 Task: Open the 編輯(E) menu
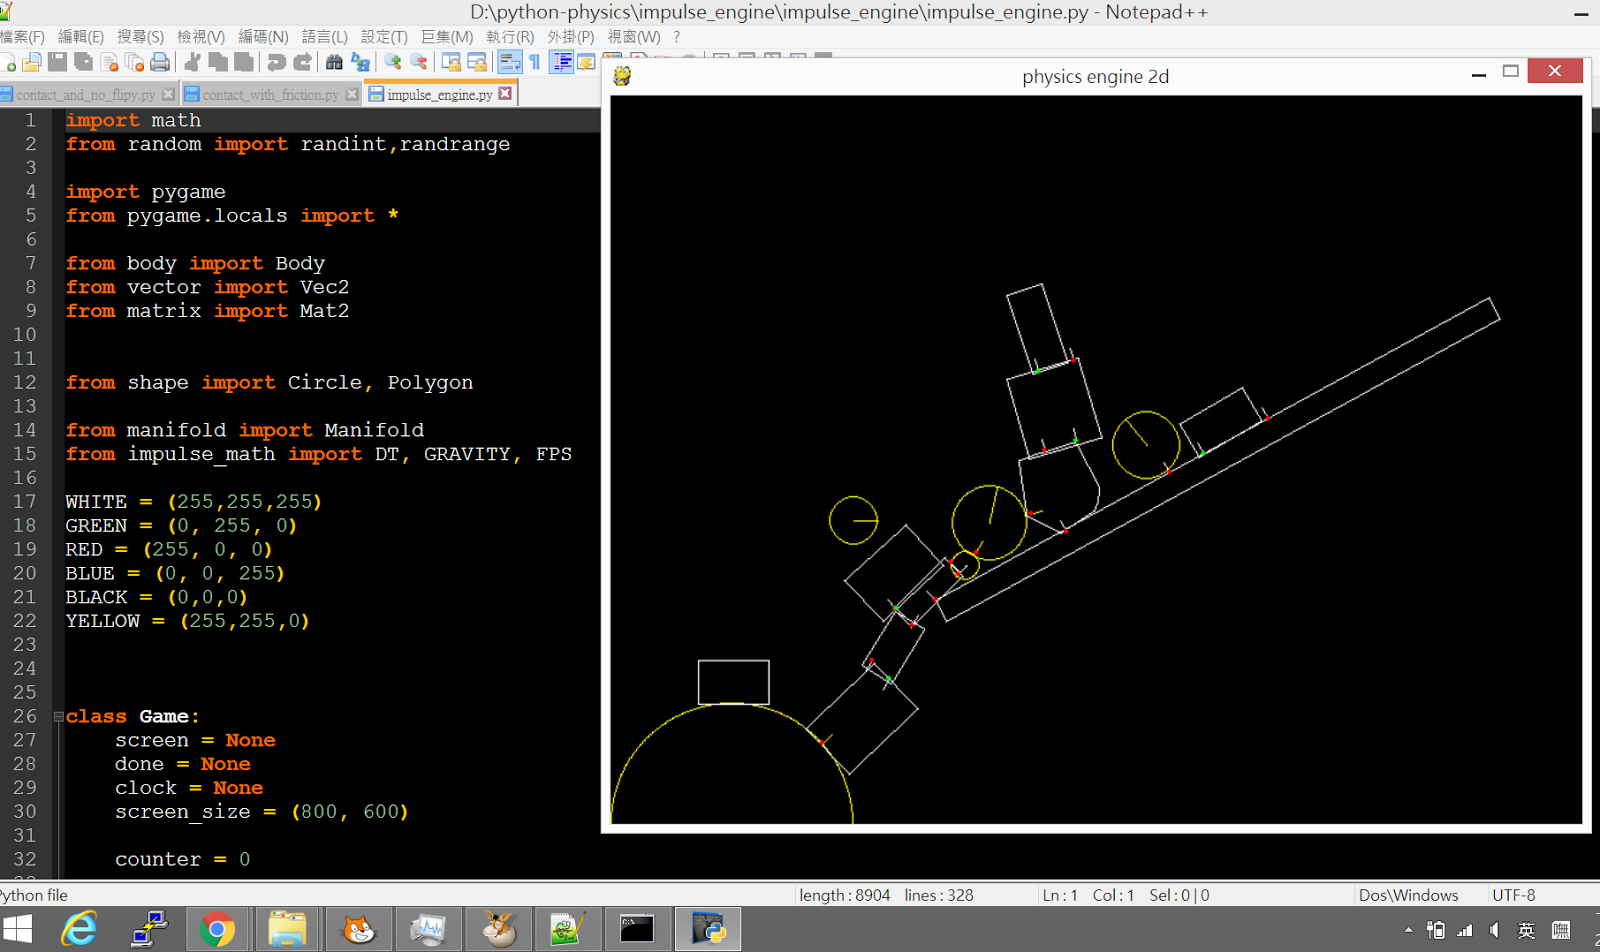pyautogui.click(x=80, y=37)
